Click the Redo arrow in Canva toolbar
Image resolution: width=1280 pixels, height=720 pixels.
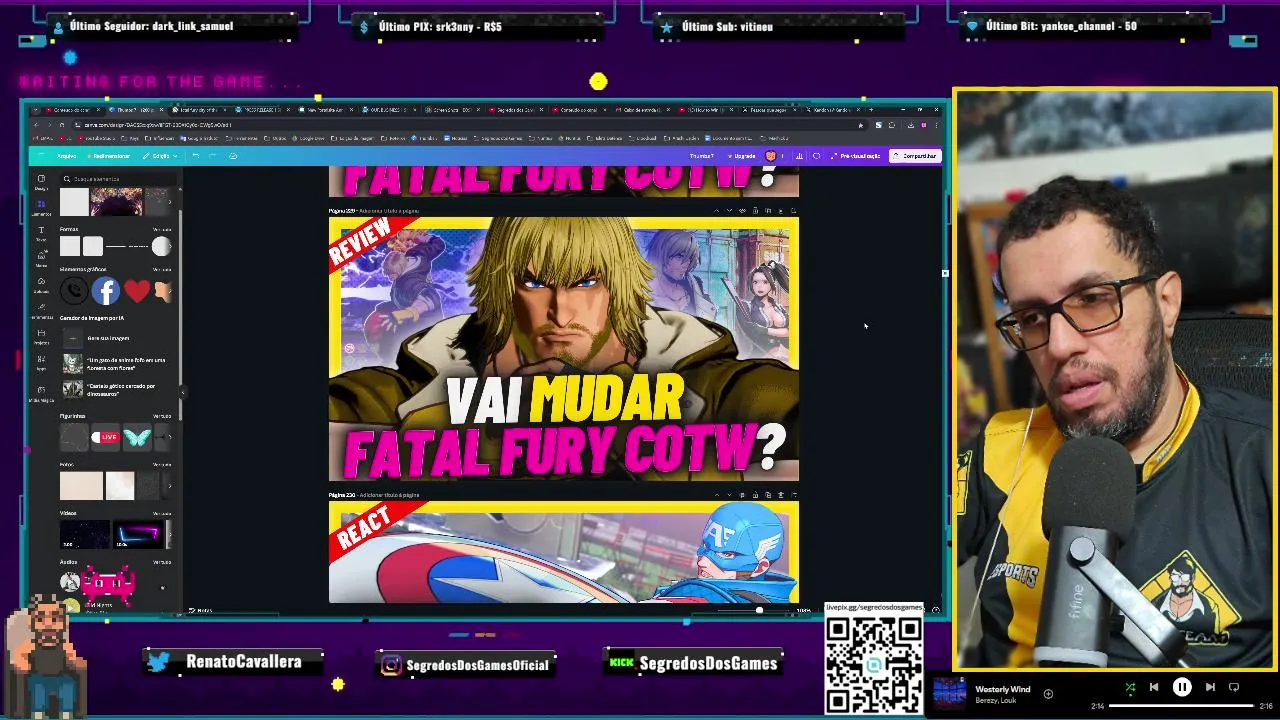[212, 156]
